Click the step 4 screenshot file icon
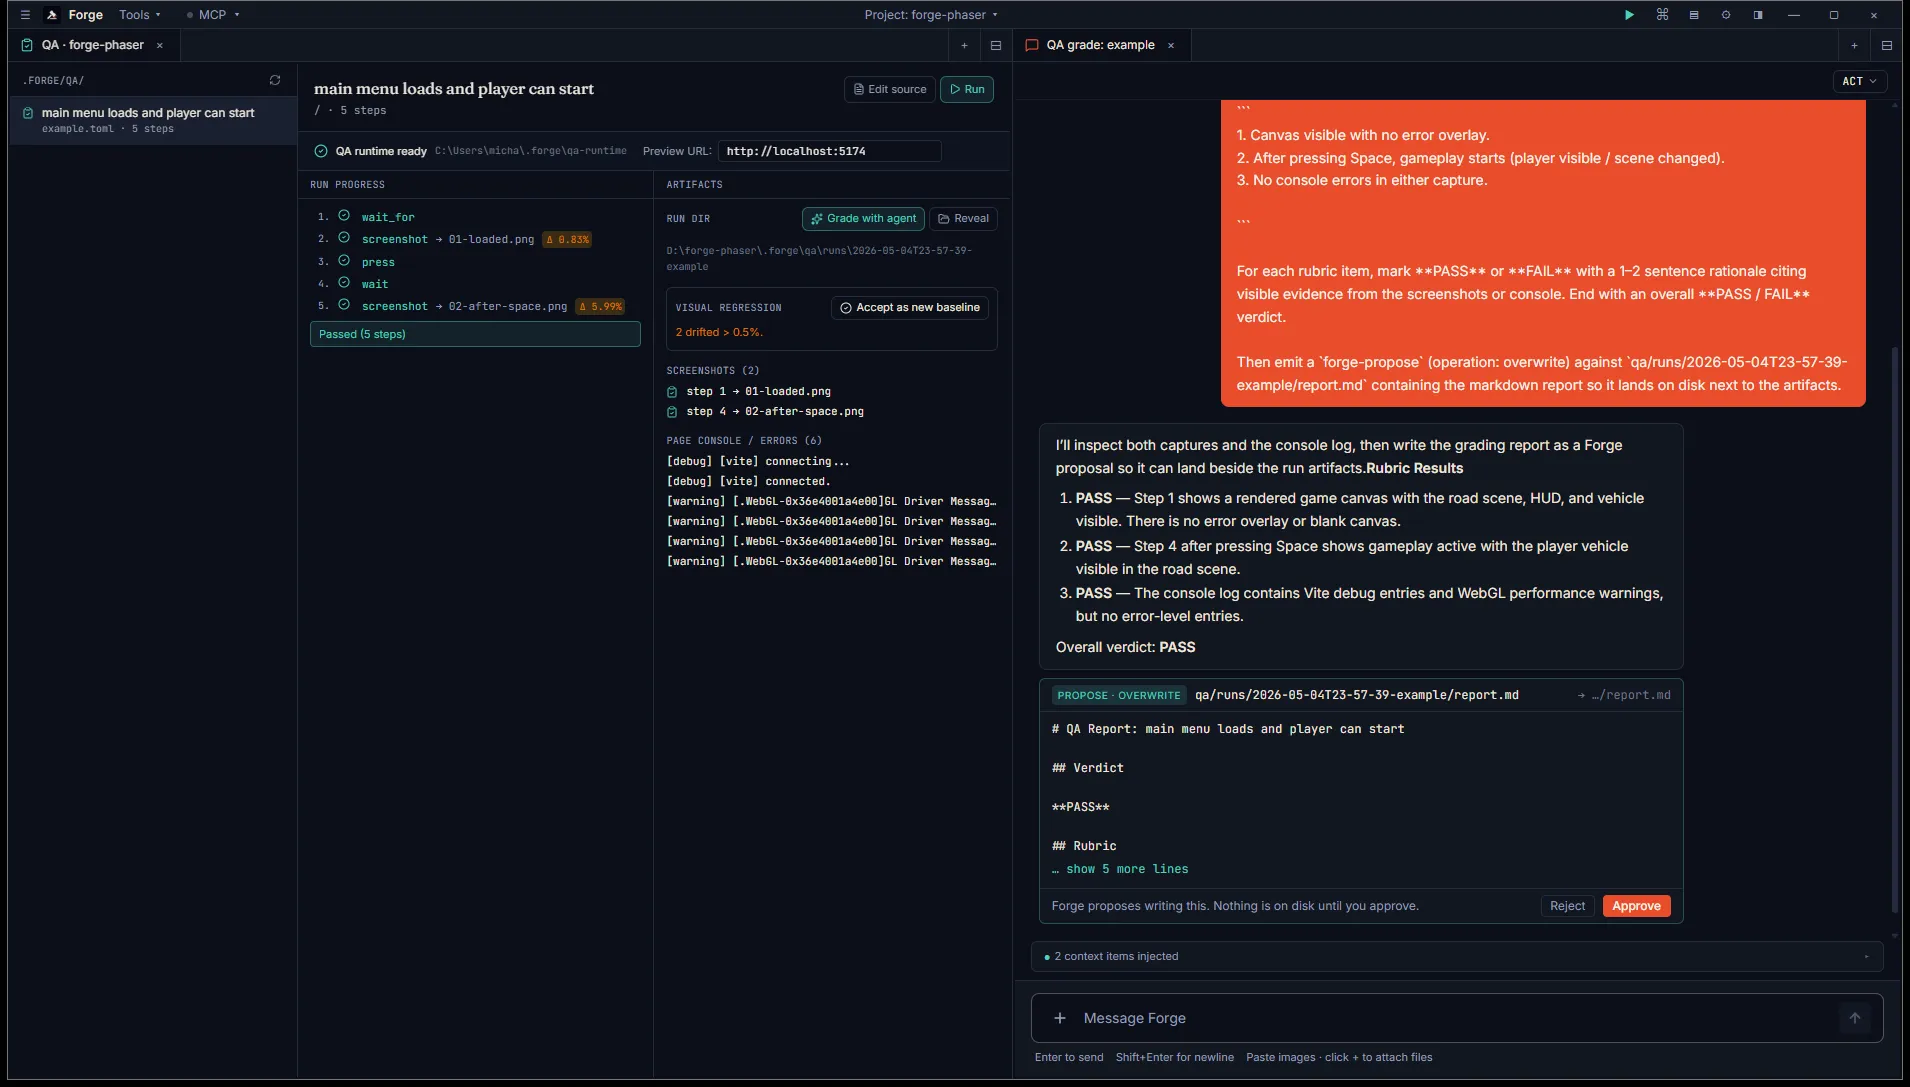The height and width of the screenshot is (1087, 1910). click(672, 412)
